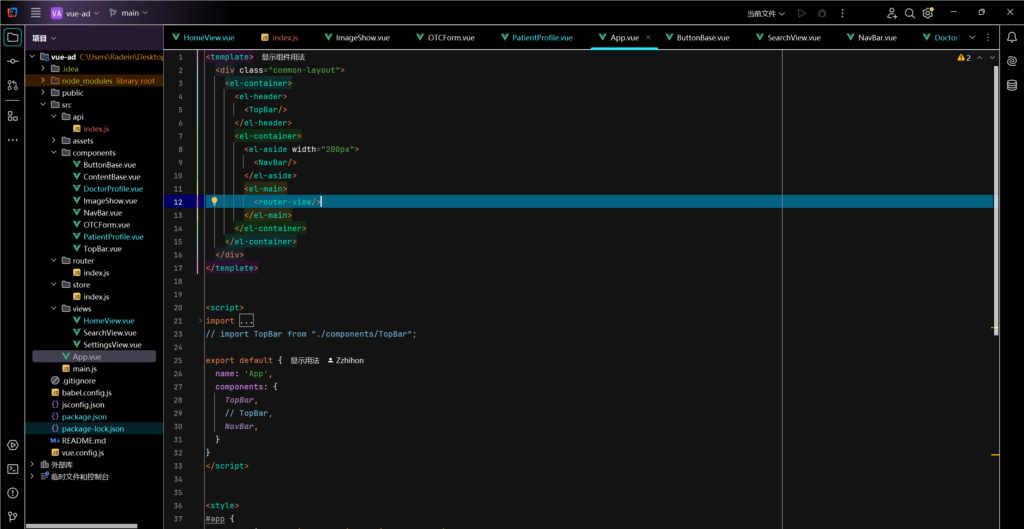Click the warnings indicator showing 2

point(964,57)
